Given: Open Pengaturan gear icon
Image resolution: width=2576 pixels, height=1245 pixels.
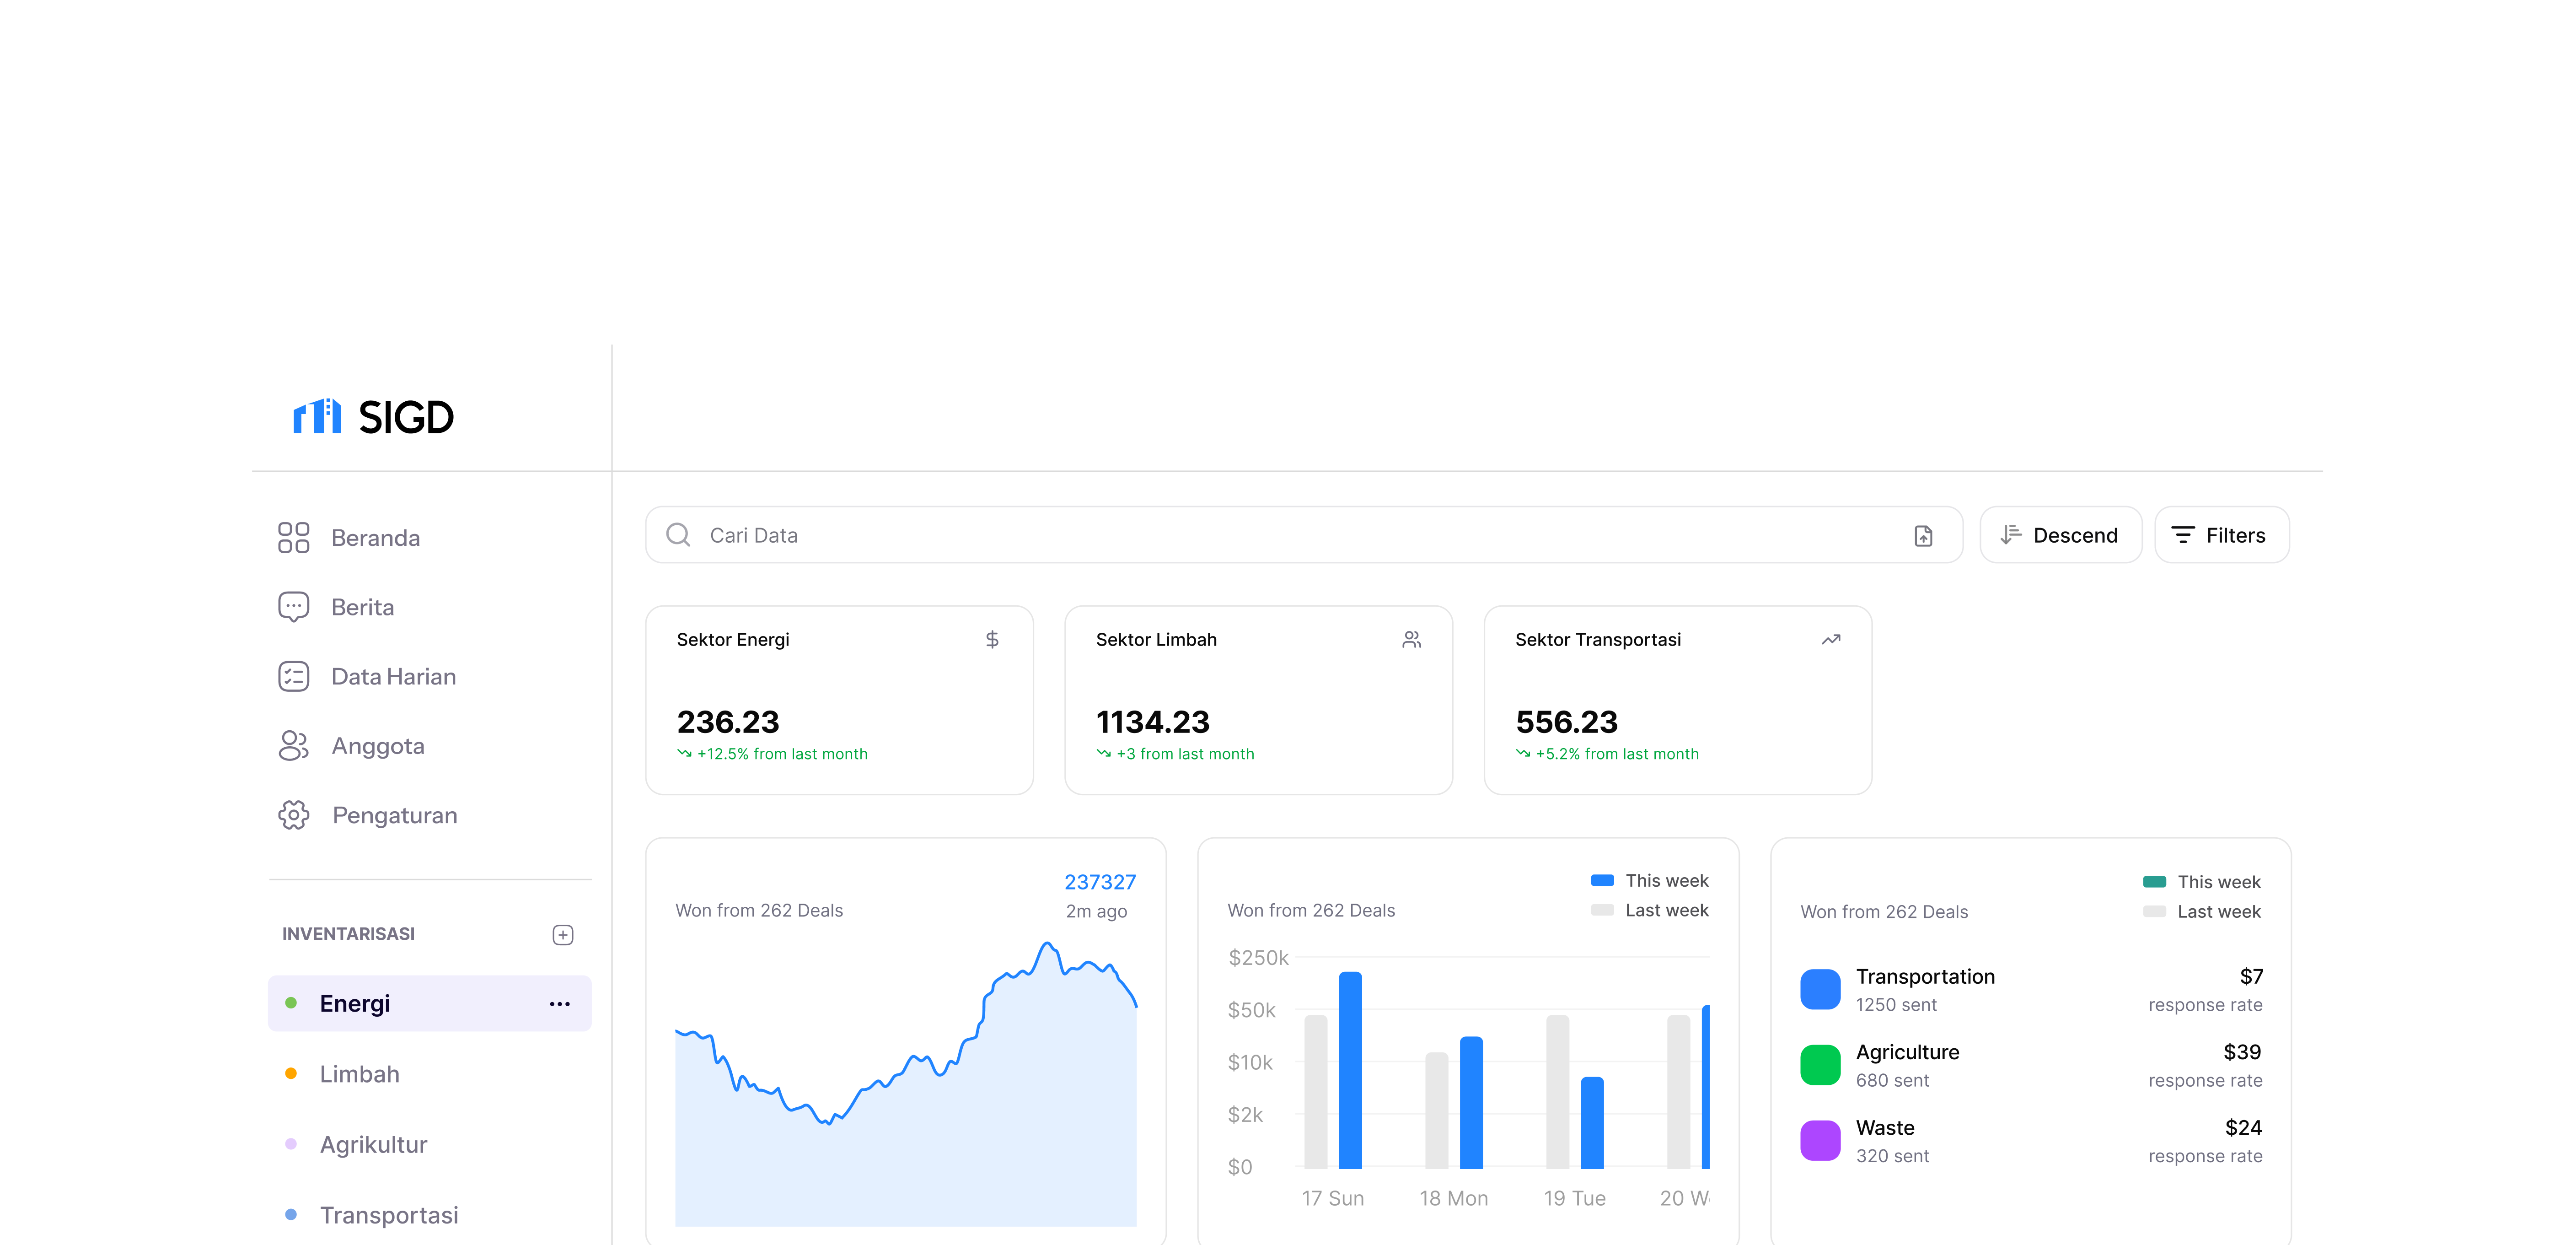Looking at the screenshot, I should pyautogui.click(x=293, y=815).
